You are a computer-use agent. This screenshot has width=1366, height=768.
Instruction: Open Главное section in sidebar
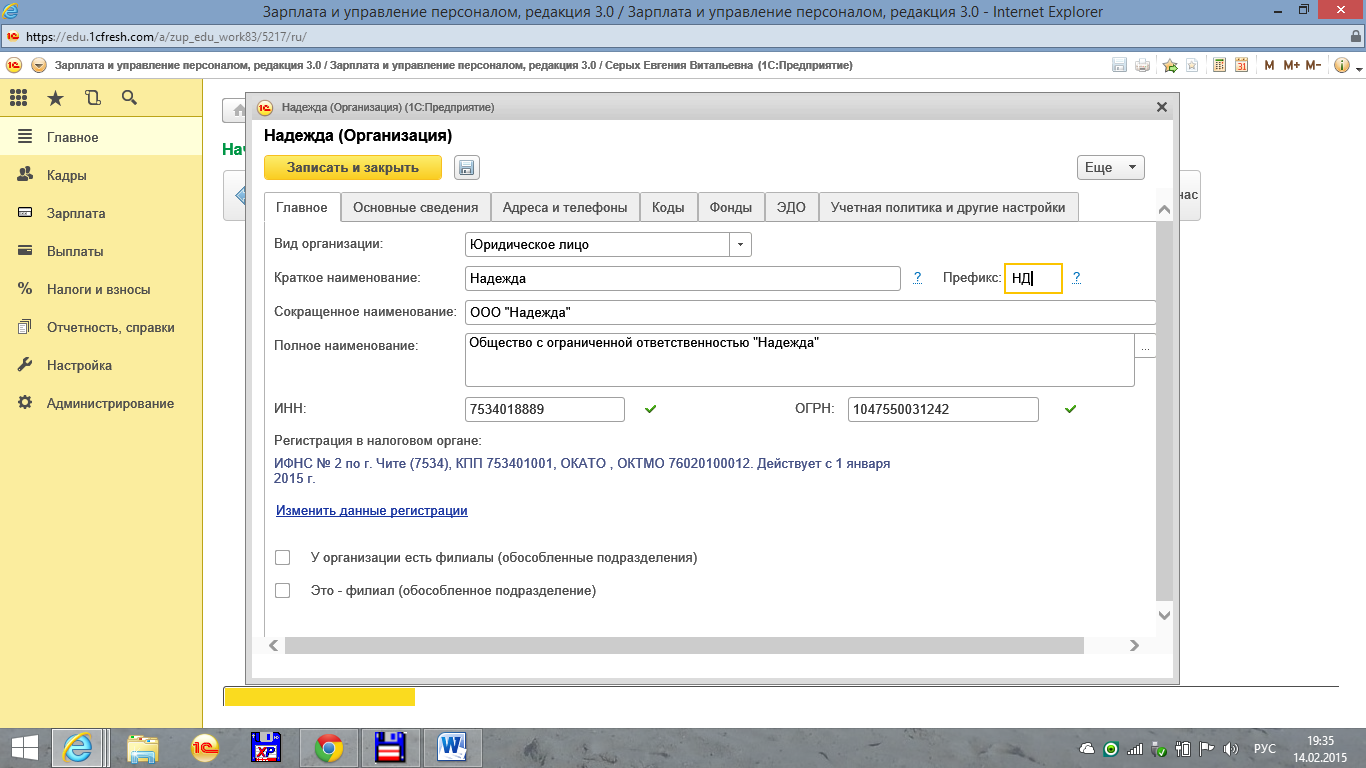pos(101,137)
